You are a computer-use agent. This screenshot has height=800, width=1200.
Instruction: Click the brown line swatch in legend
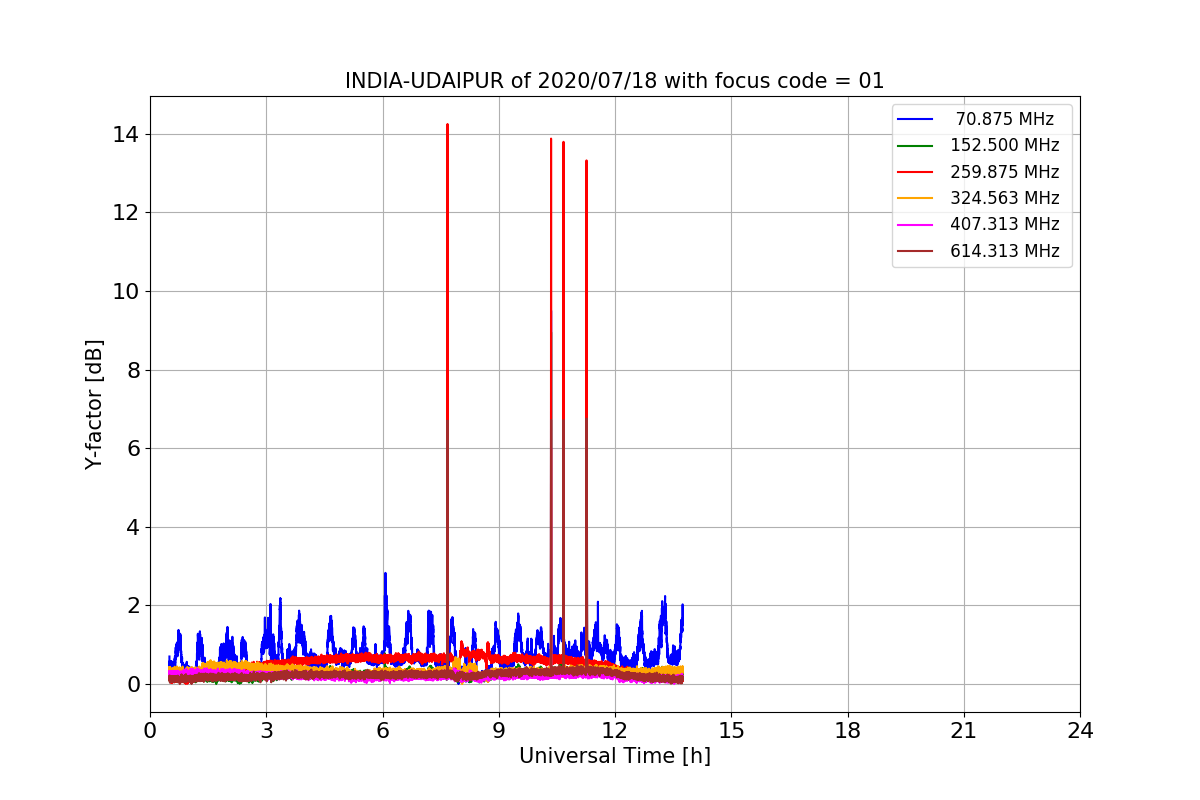(916, 251)
